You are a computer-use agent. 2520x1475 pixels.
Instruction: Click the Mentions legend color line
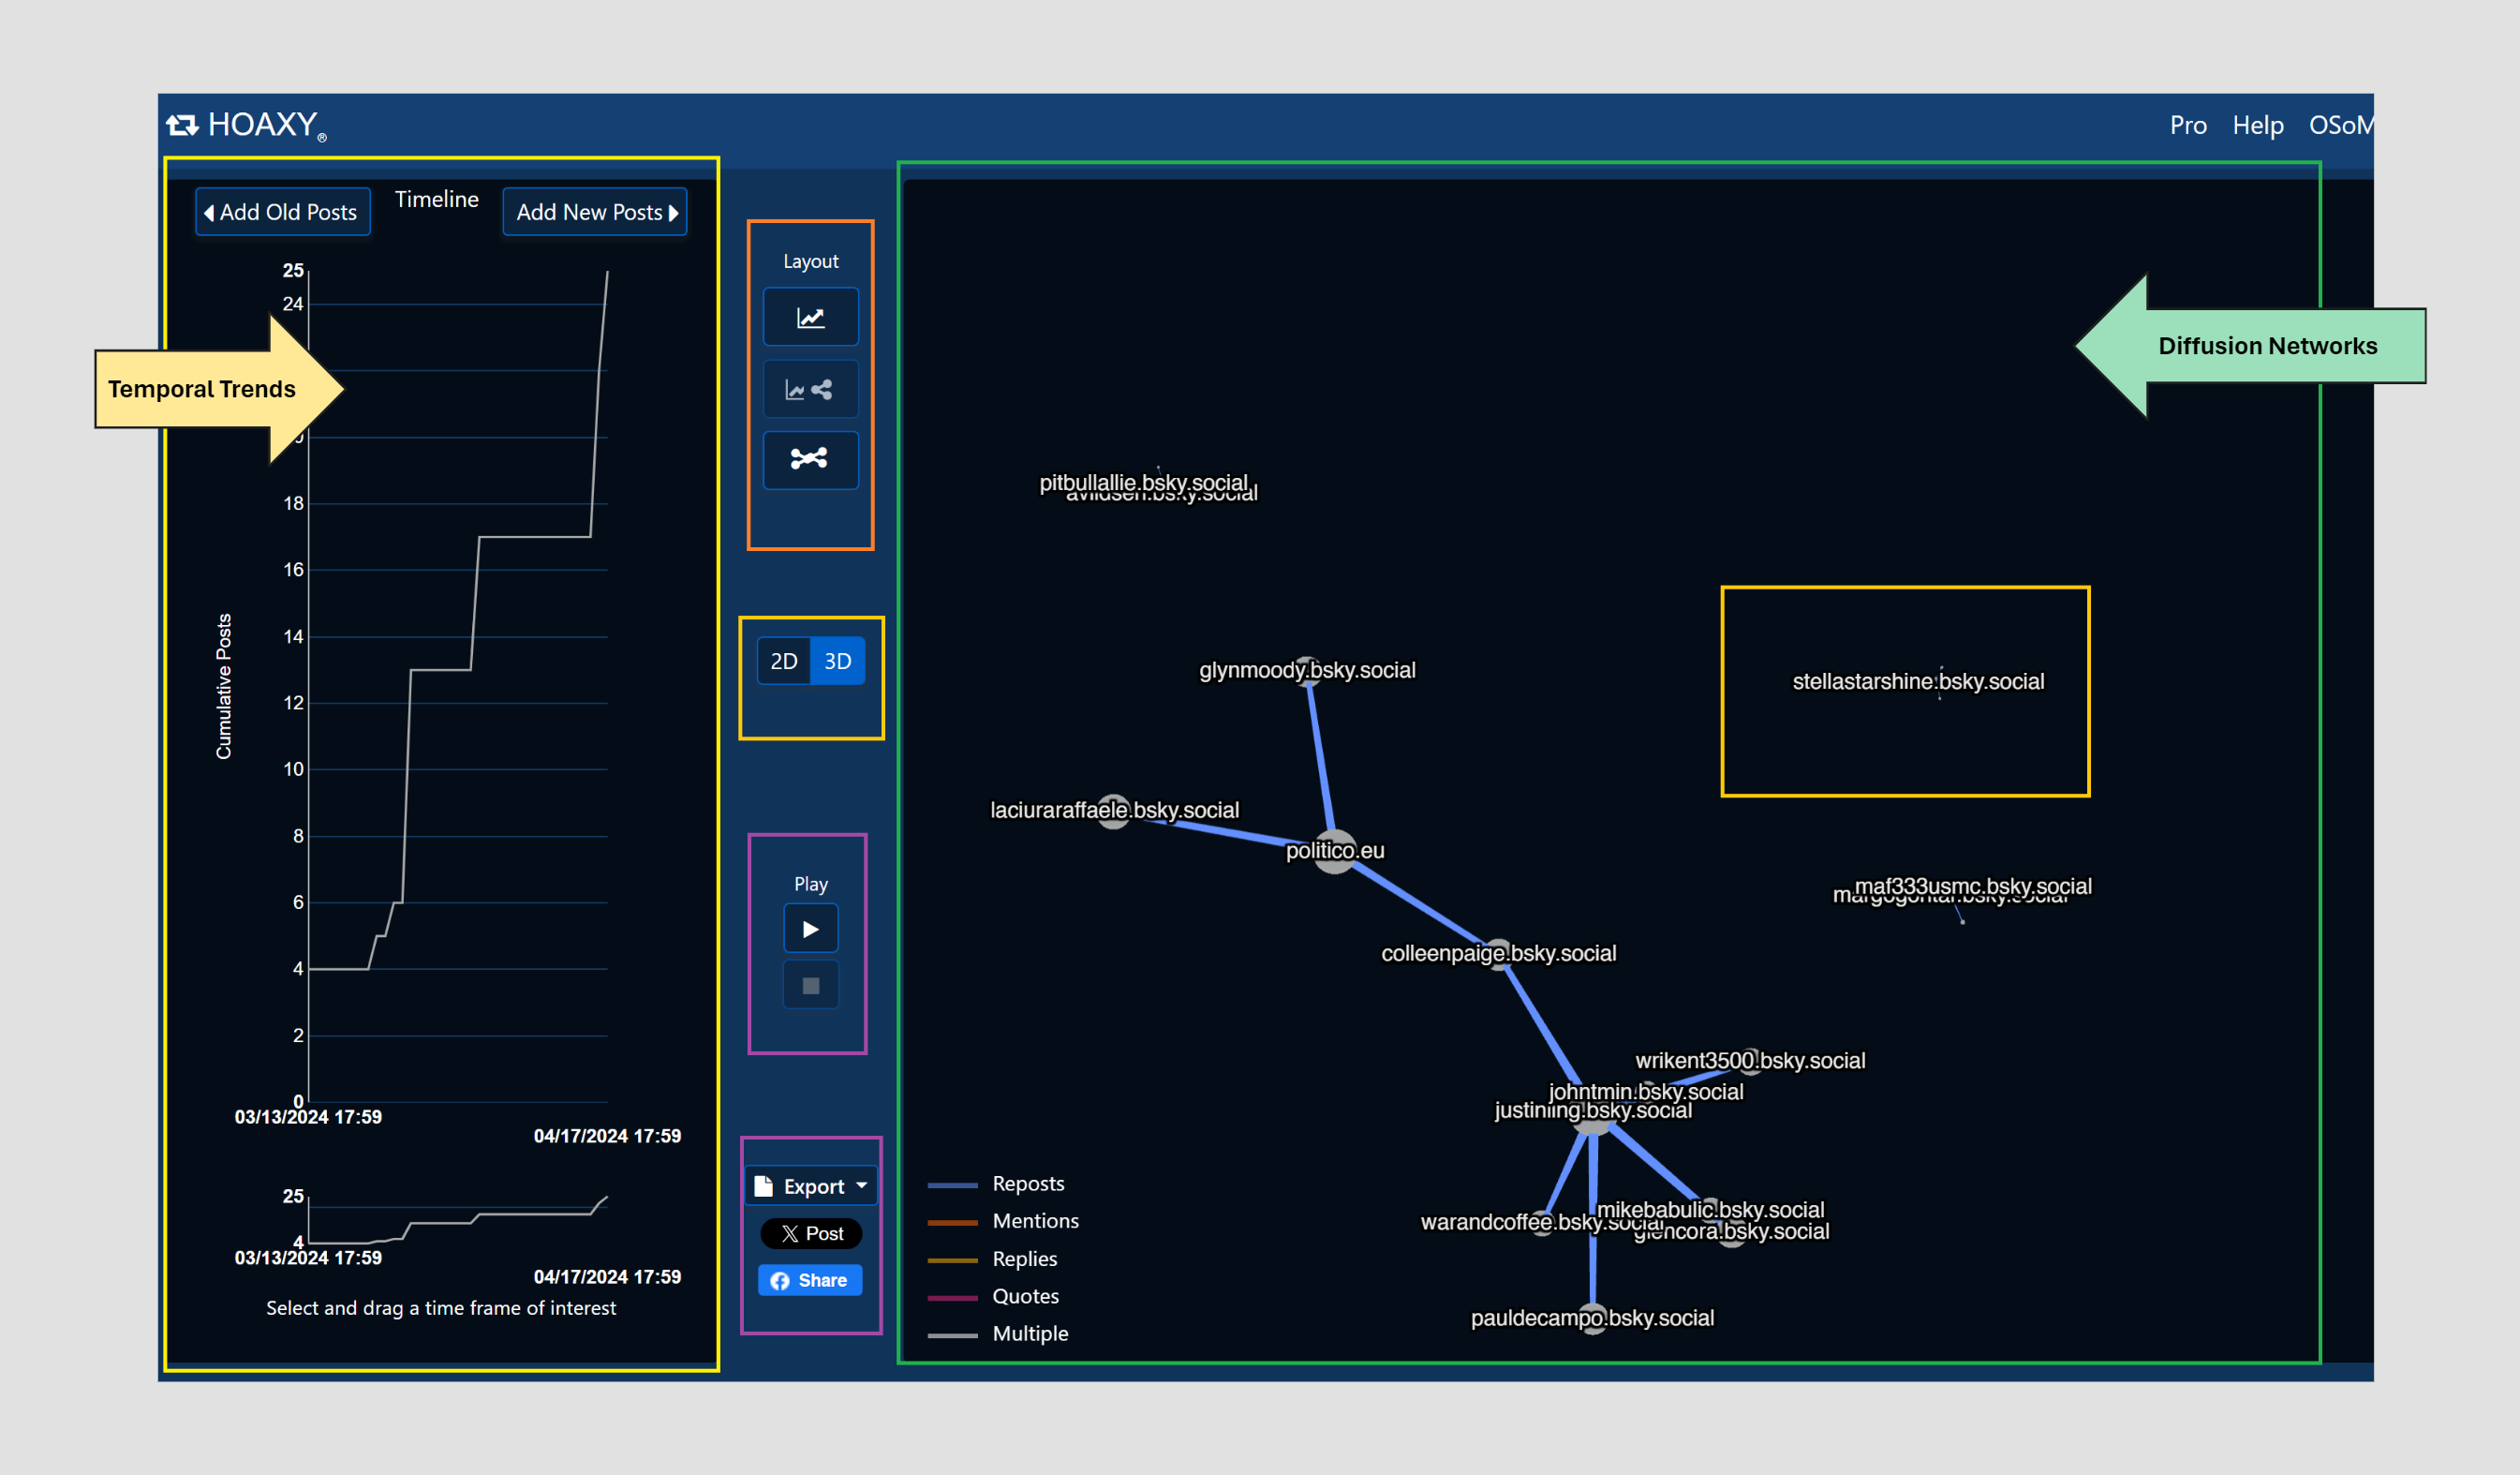coord(952,1222)
